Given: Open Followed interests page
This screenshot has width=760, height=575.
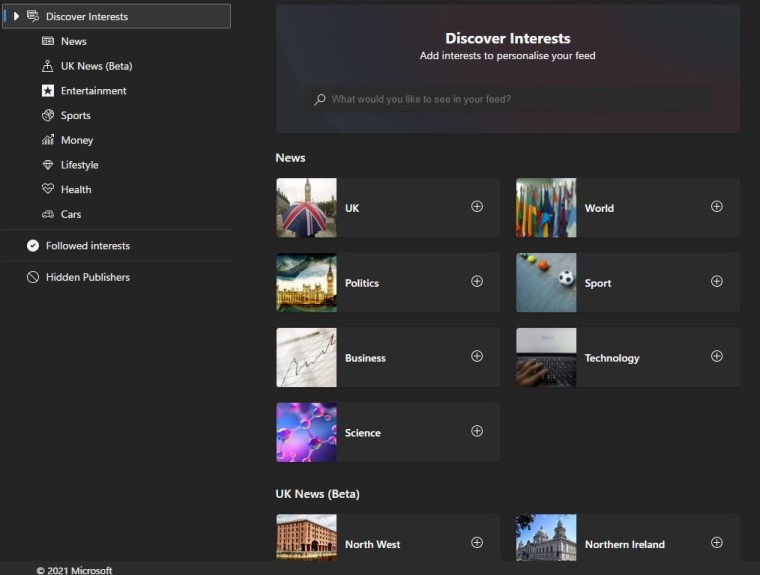Looking at the screenshot, I should 88,246.
